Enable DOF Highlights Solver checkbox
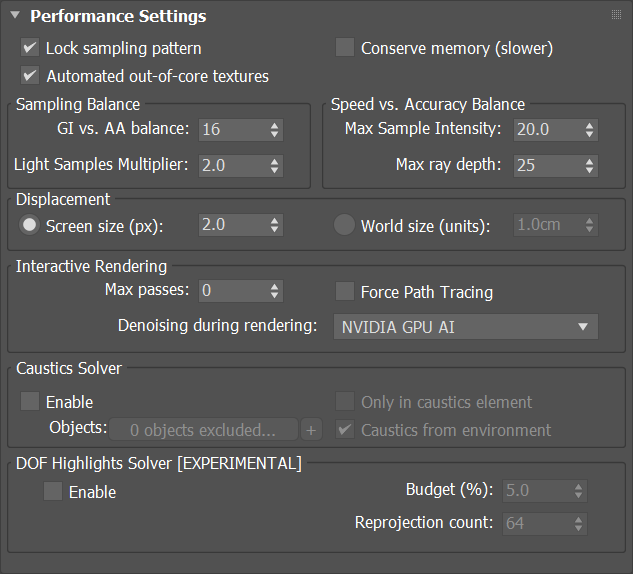633x574 pixels. (53, 491)
